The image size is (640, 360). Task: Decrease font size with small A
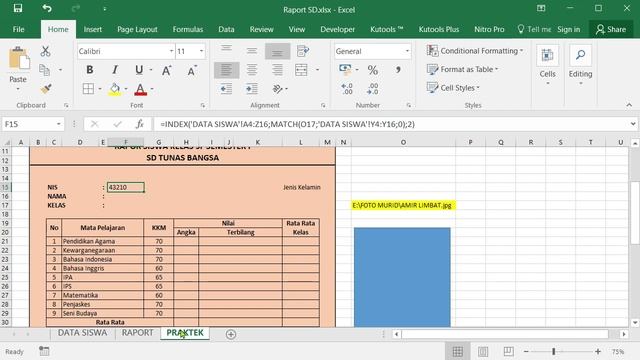pos(191,70)
